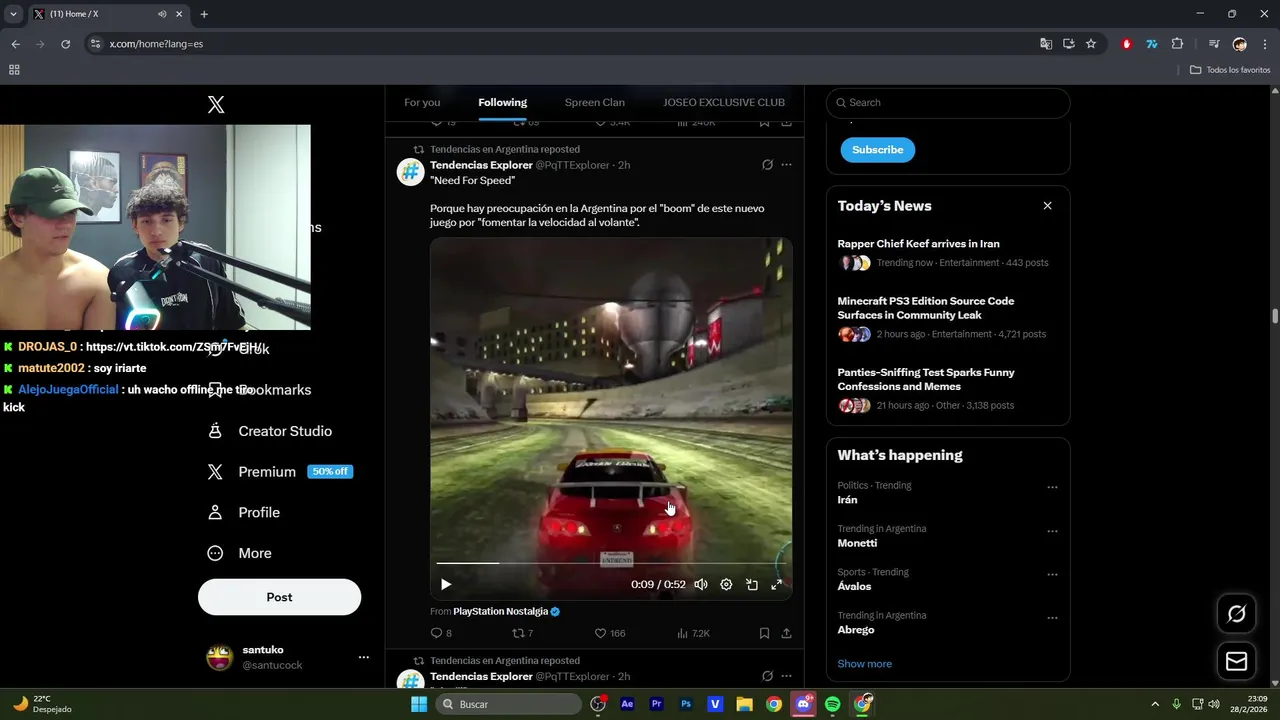Open the options menu for the Ávalos trend
This screenshot has width=1280, height=720.
(x=1052, y=575)
